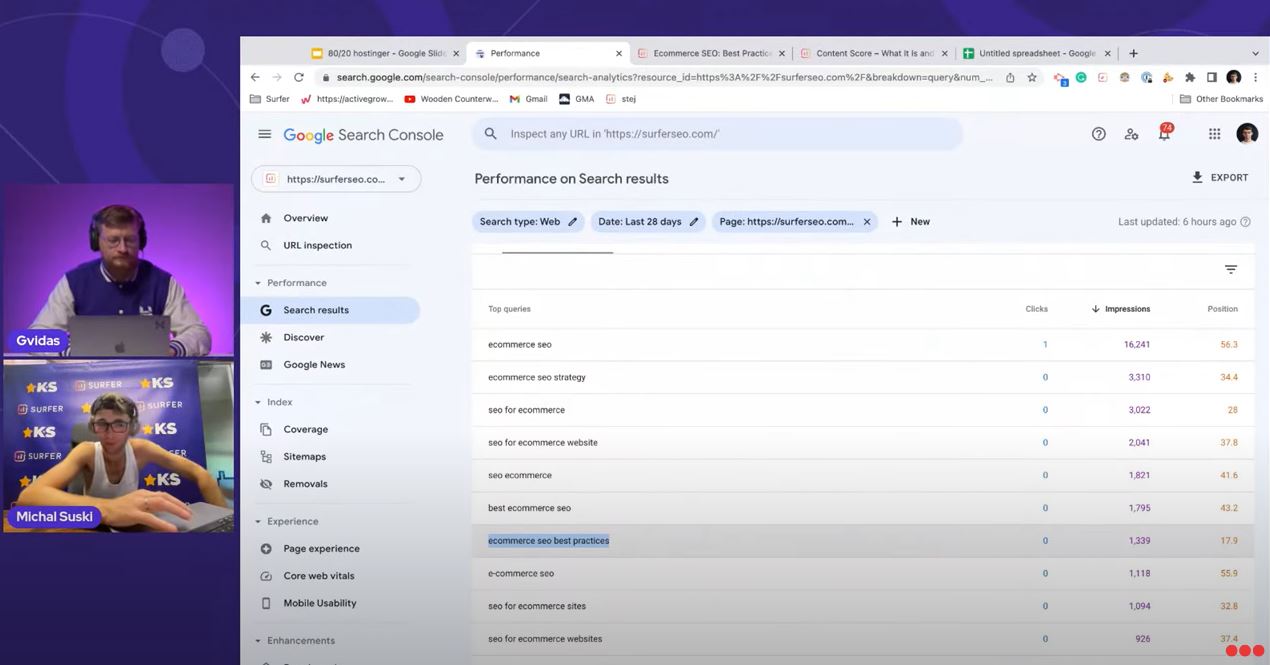The height and width of the screenshot is (665, 1270).
Task: Select the query "best ecommerce seo"
Action: [x=529, y=508]
